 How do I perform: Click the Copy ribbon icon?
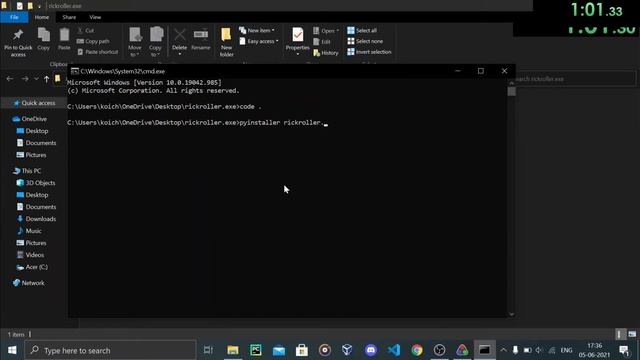point(44,35)
